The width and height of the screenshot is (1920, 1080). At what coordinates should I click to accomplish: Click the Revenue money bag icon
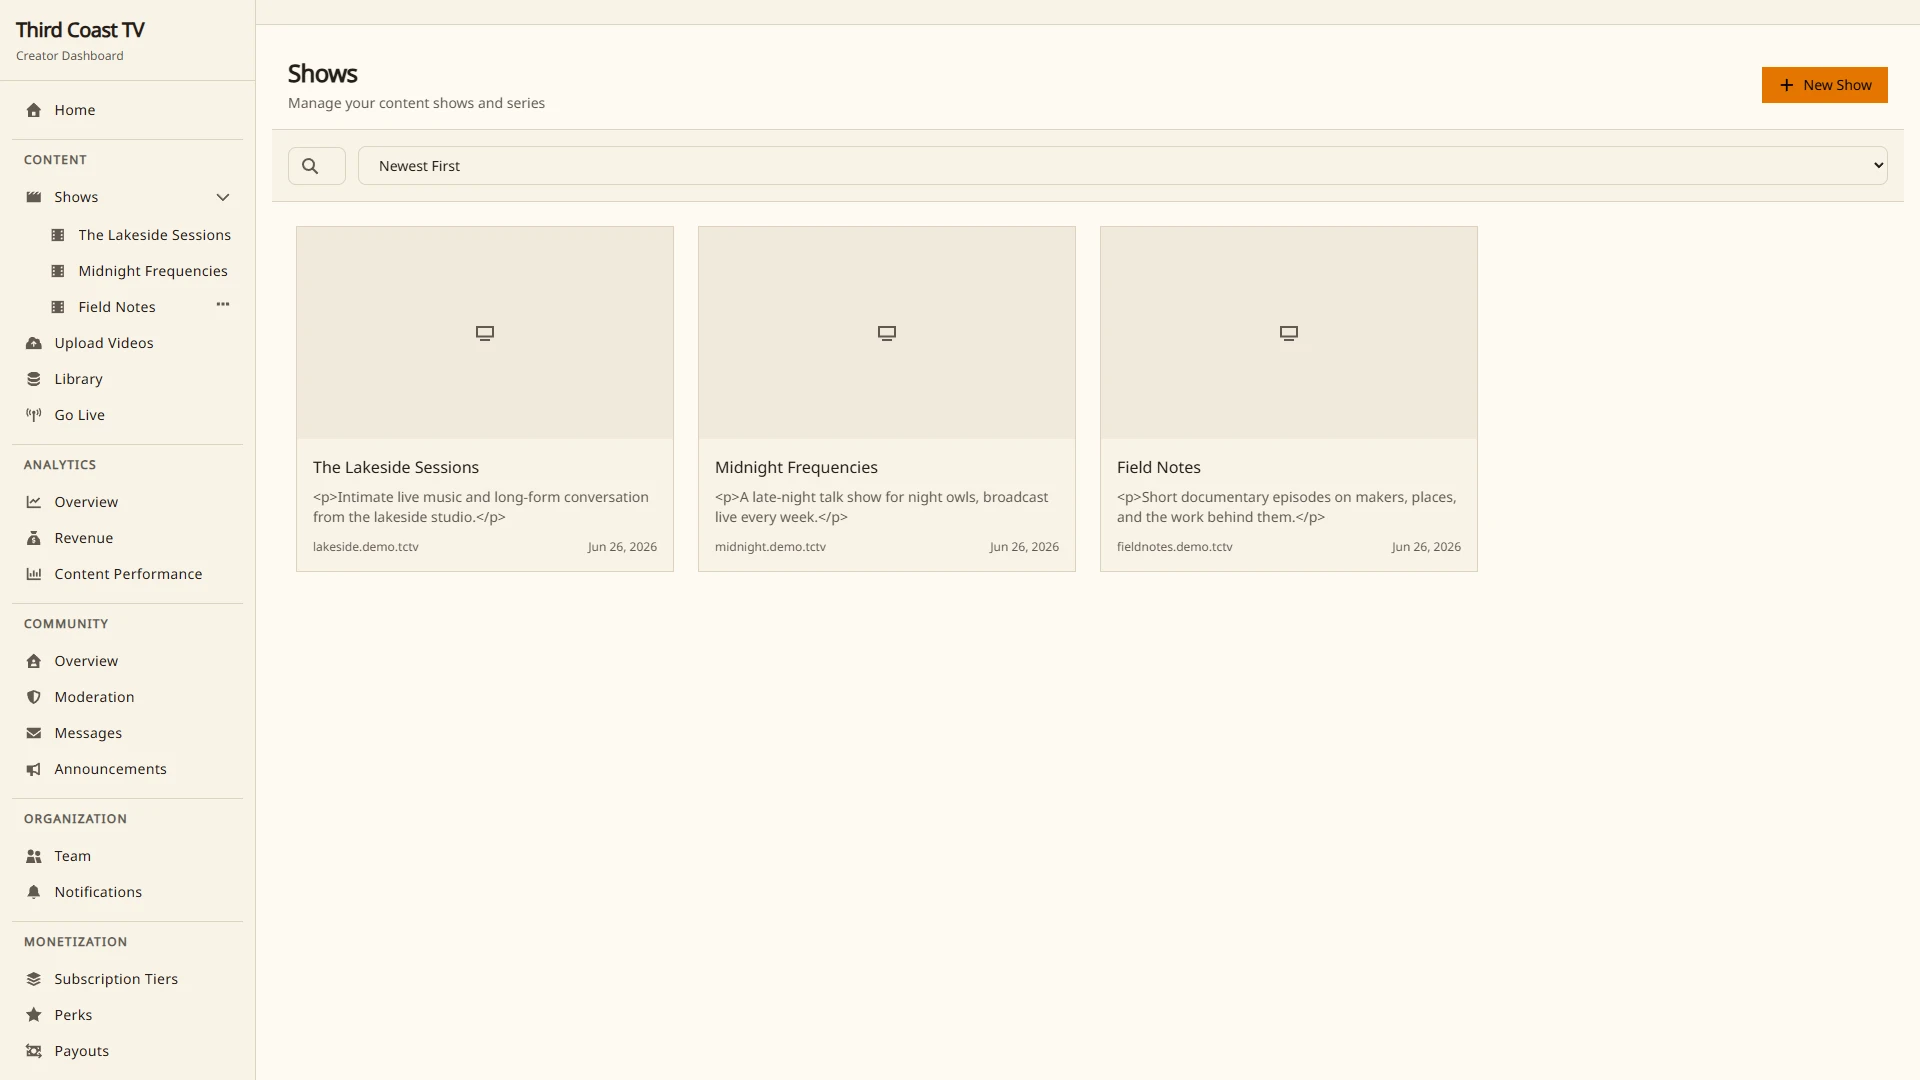[x=34, y=538]
